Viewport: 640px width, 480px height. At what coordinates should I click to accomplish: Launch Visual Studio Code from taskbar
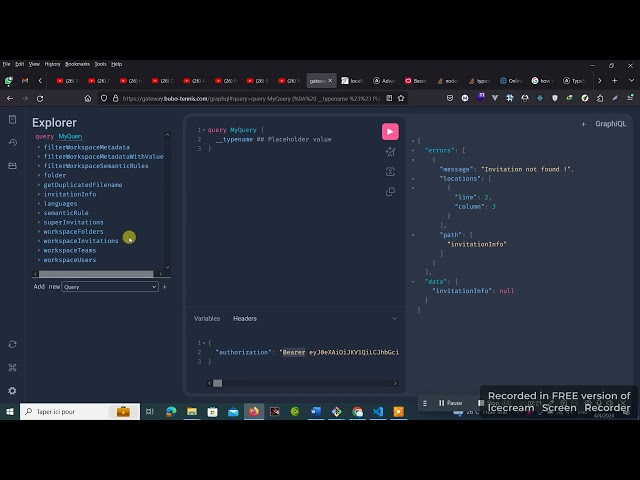pos(378,412)
